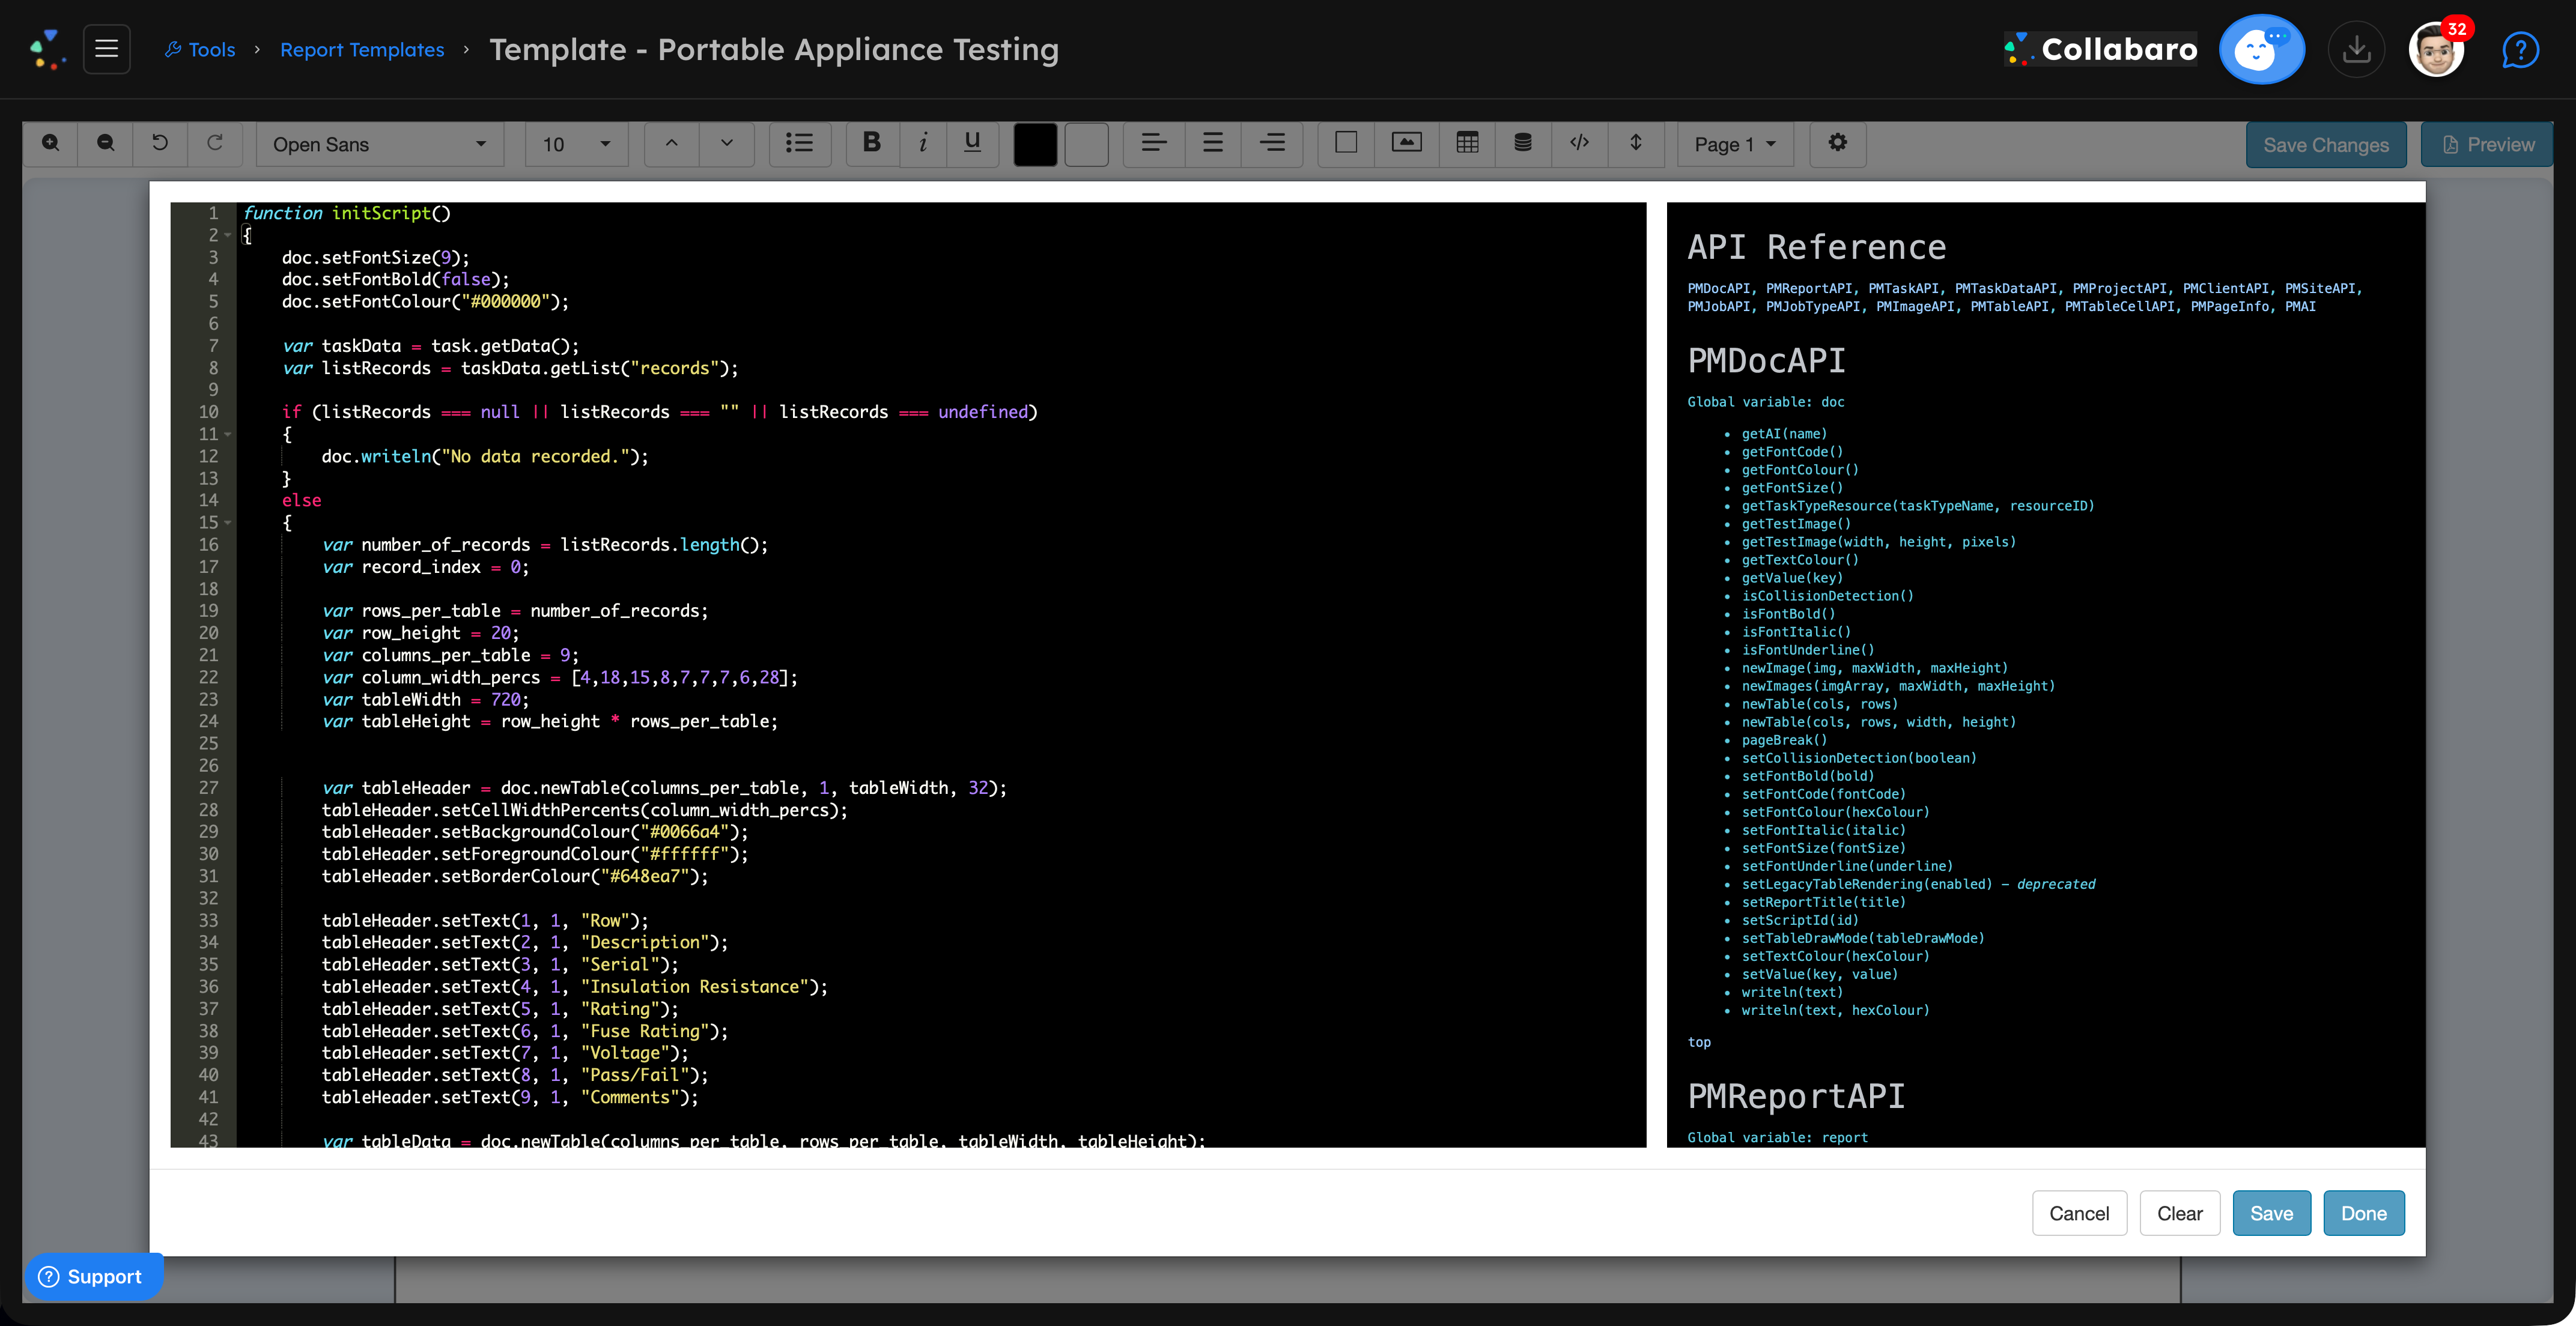This screenshot has height=1326, width=2576.
Task: Toggle center text alignment
Action: [x=1213, y=144]
